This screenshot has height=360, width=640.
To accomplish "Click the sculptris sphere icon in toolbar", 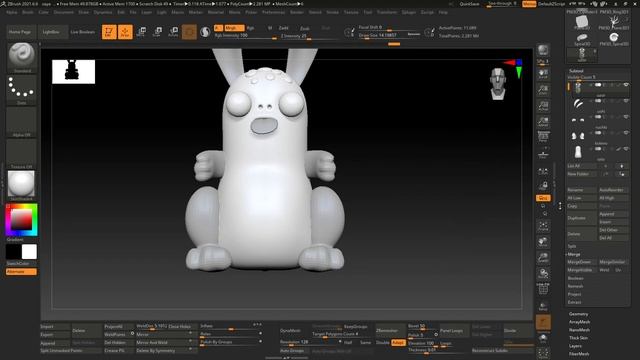I will pyautogui.click(x=205, y=32).
